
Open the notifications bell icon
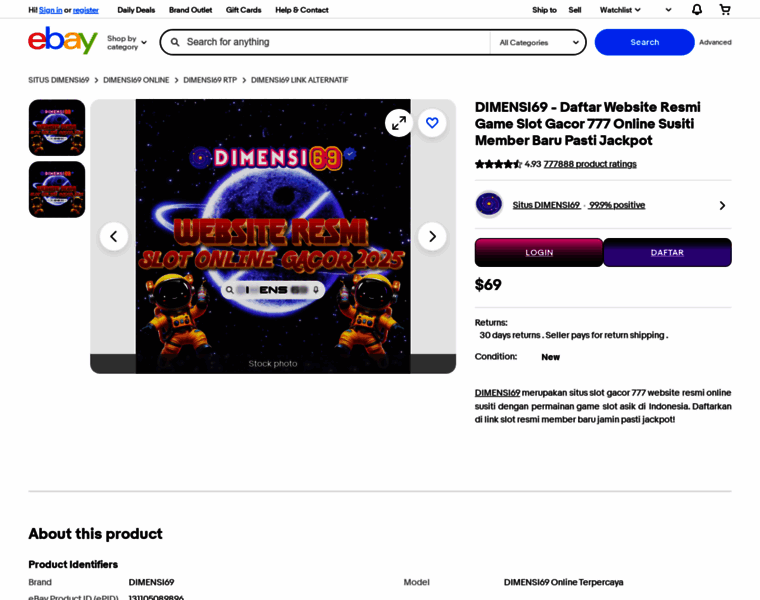tap(697, 10)
